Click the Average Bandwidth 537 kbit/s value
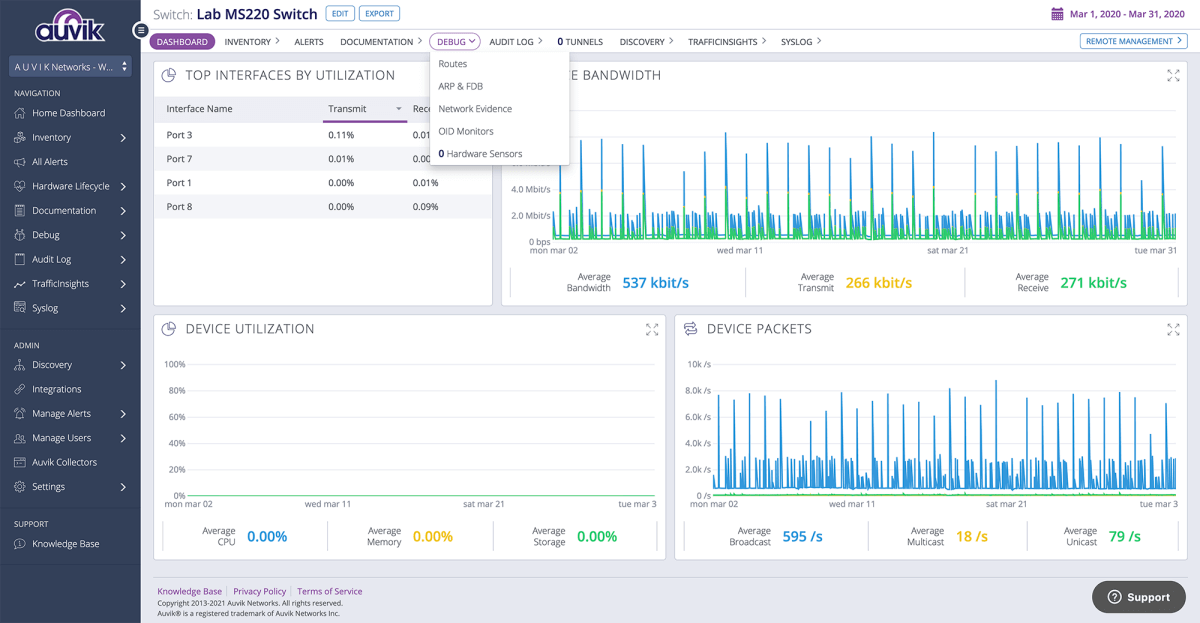The width and height of the screenshot is (1200, 623). coord(656,283)
